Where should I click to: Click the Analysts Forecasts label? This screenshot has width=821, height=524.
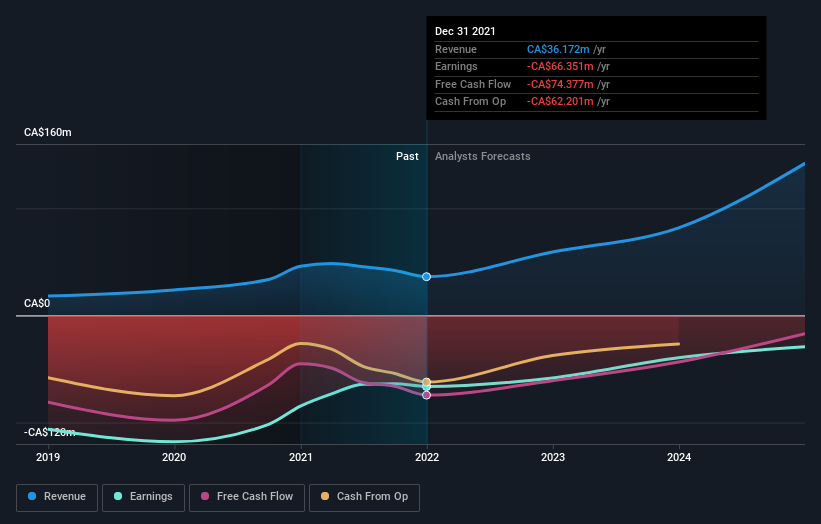482,157
